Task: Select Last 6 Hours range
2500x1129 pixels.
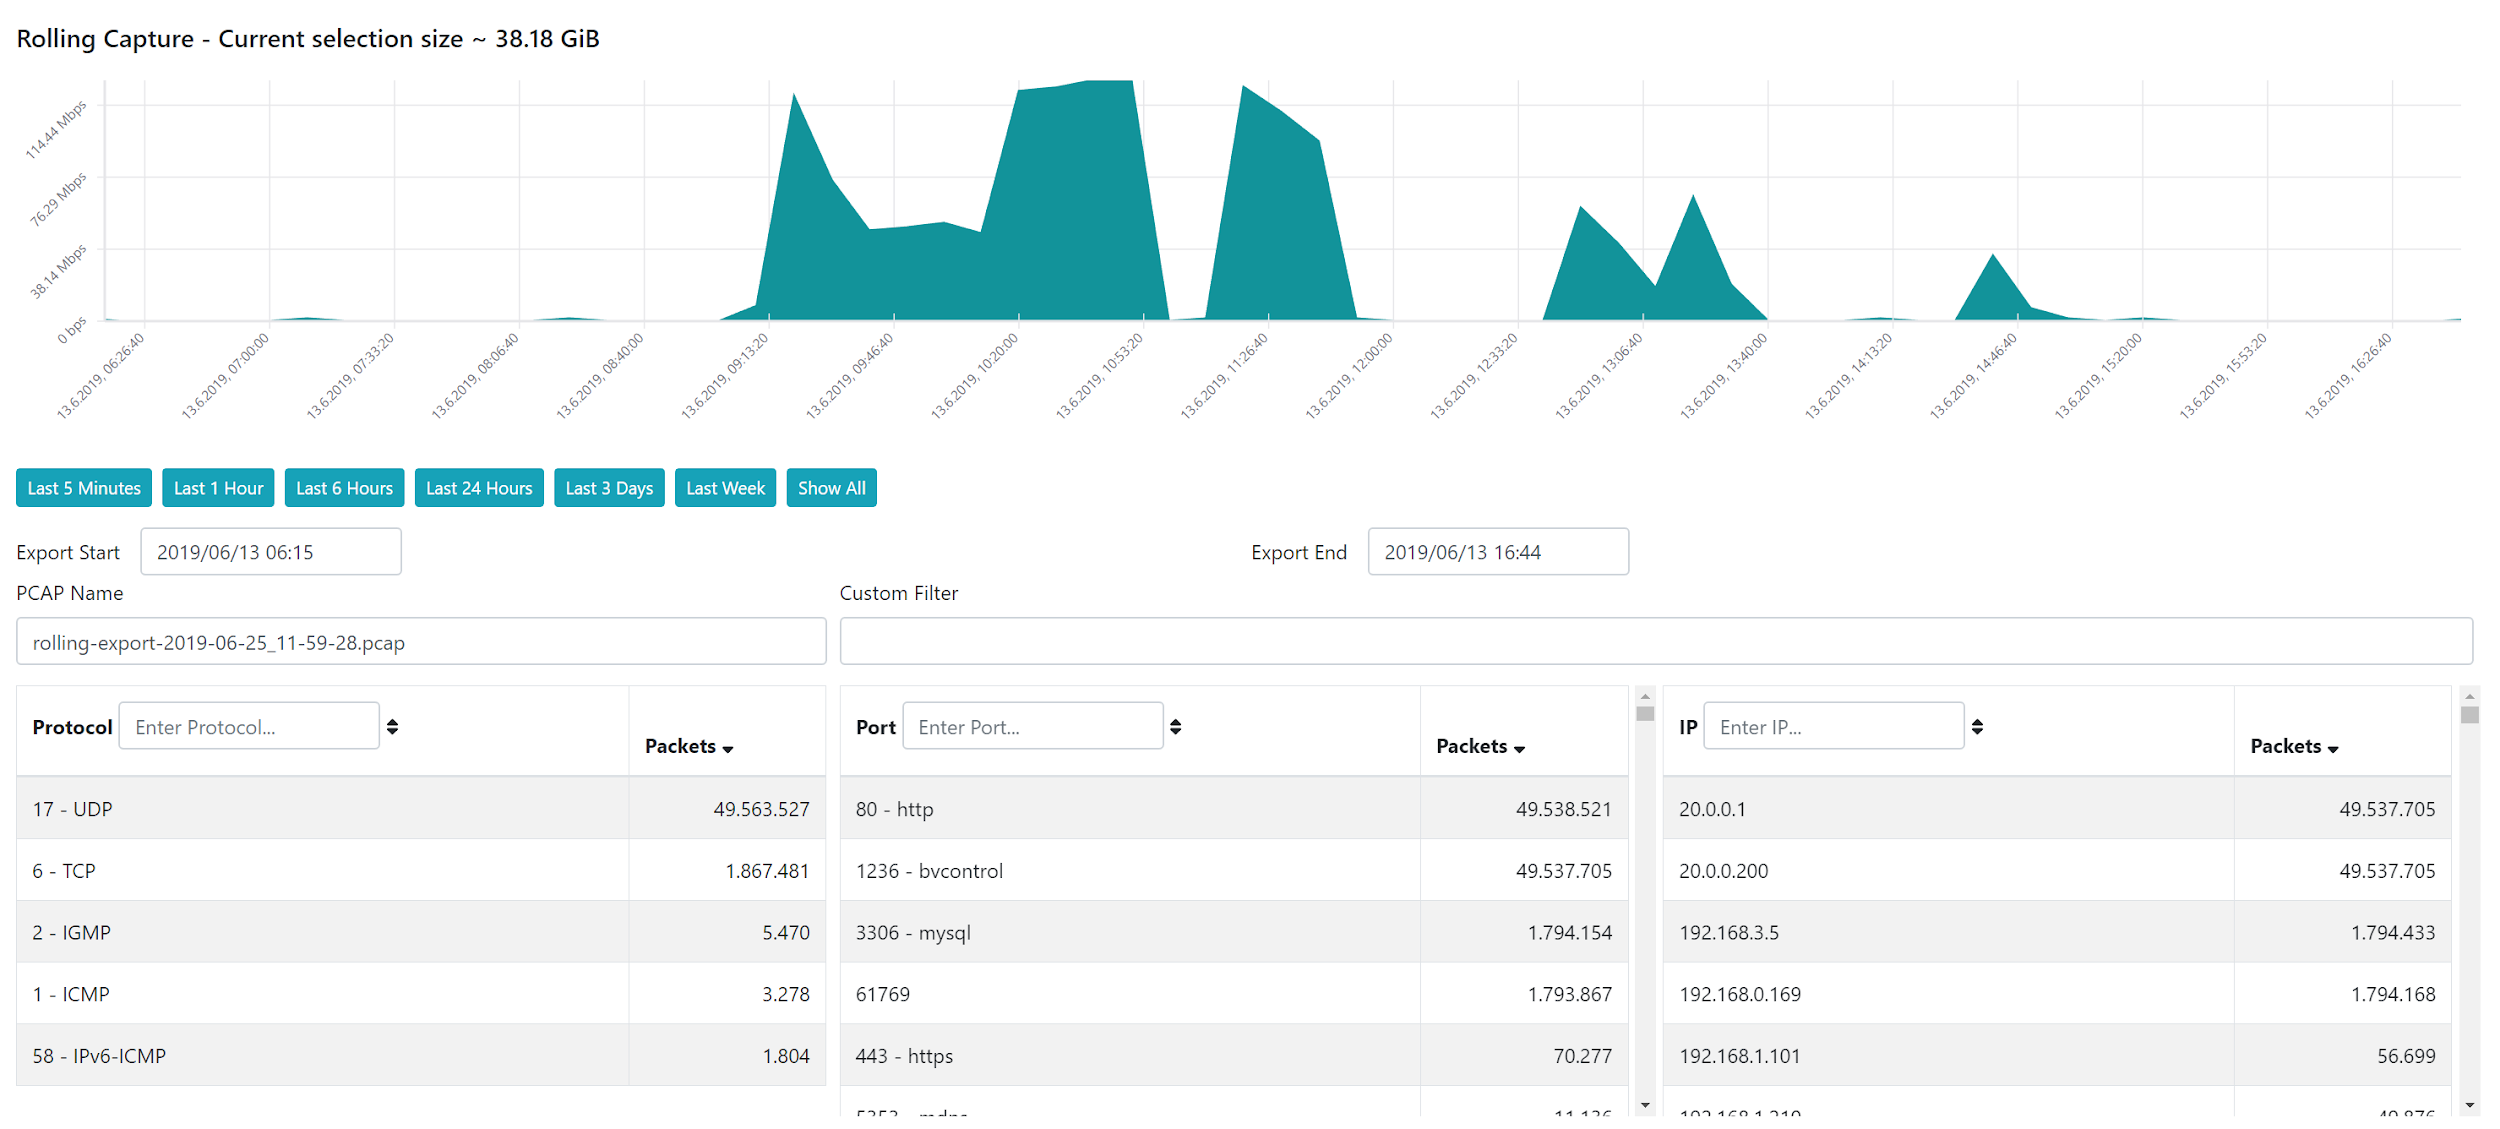Action: pyautogui.click(x=344, y=488)
